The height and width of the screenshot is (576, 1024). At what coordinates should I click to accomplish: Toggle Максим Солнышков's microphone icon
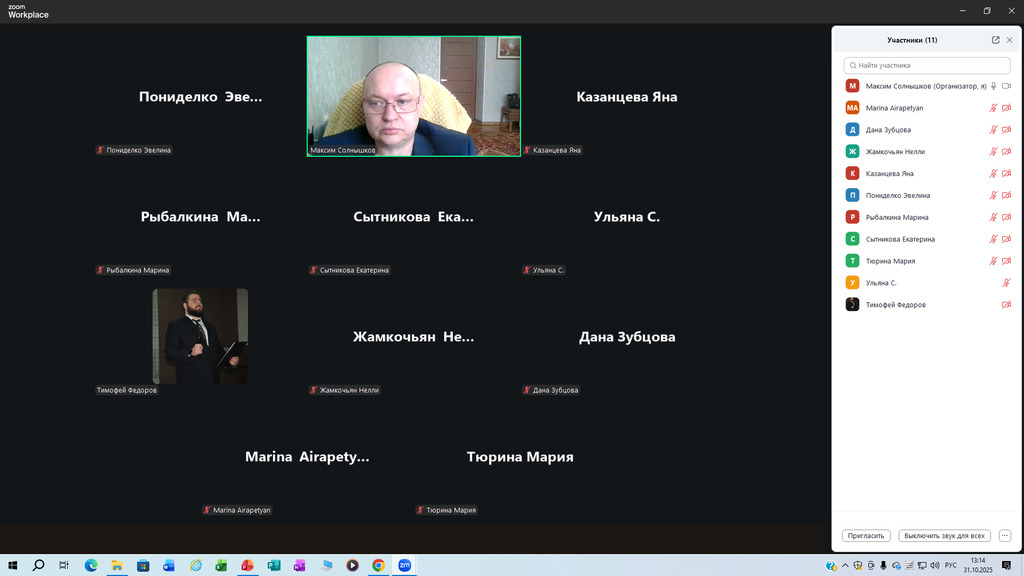click(993, 86)
